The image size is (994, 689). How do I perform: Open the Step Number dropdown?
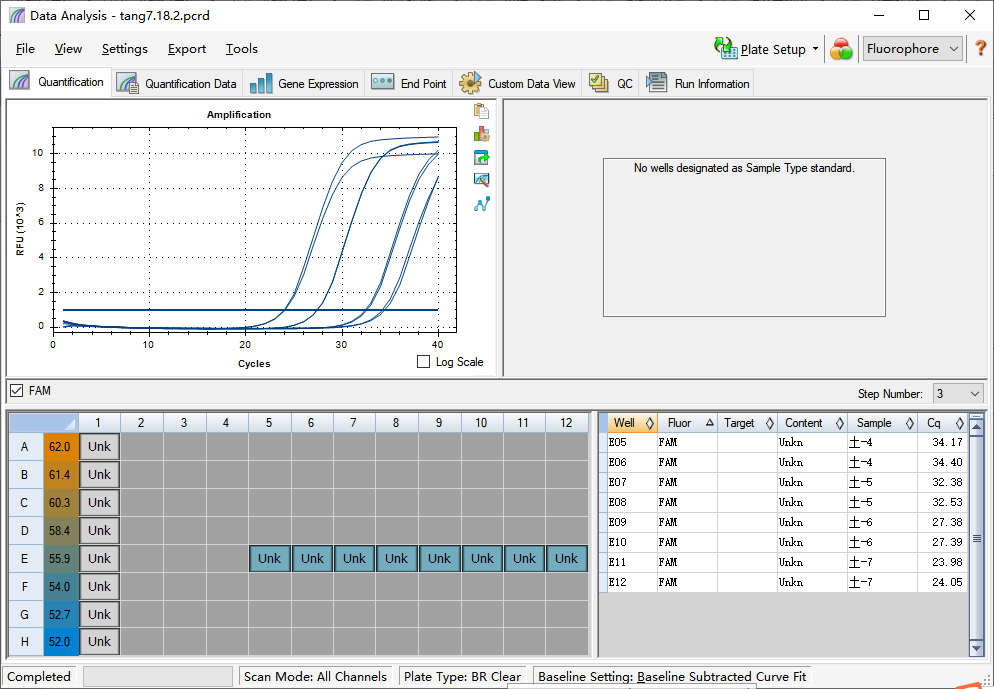957,394
